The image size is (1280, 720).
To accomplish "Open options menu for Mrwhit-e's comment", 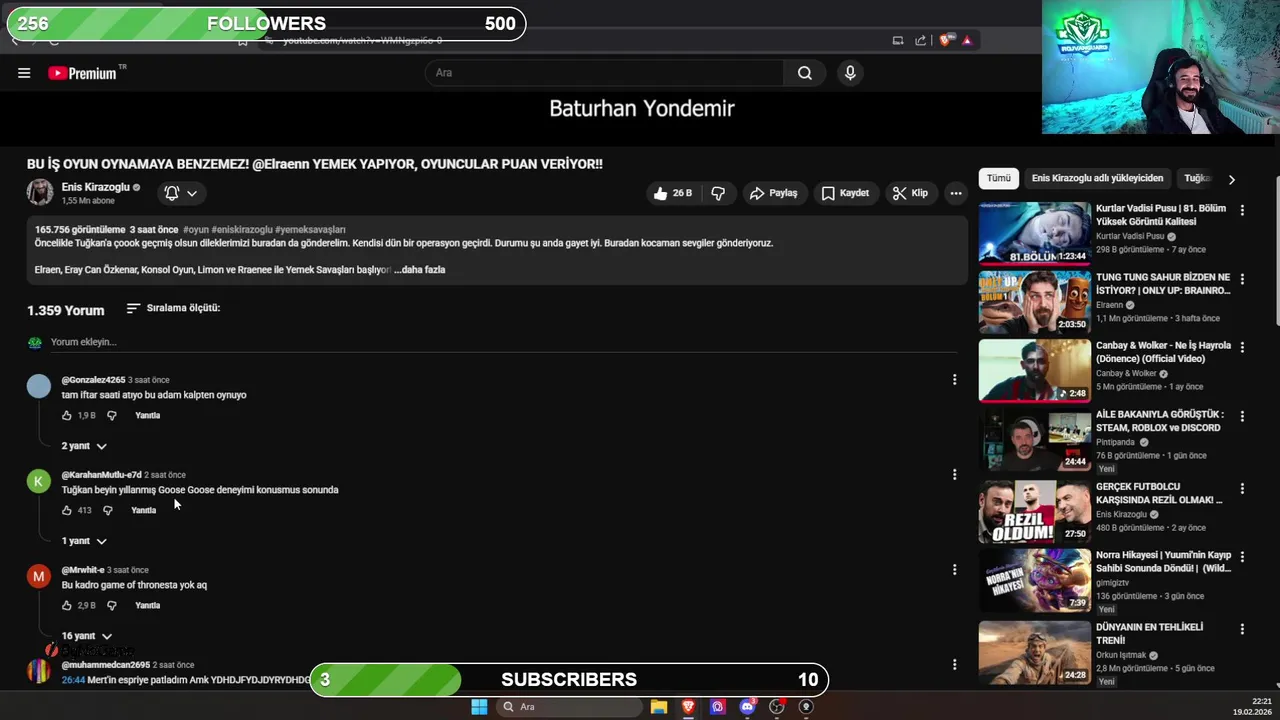I will click(954, 570).
